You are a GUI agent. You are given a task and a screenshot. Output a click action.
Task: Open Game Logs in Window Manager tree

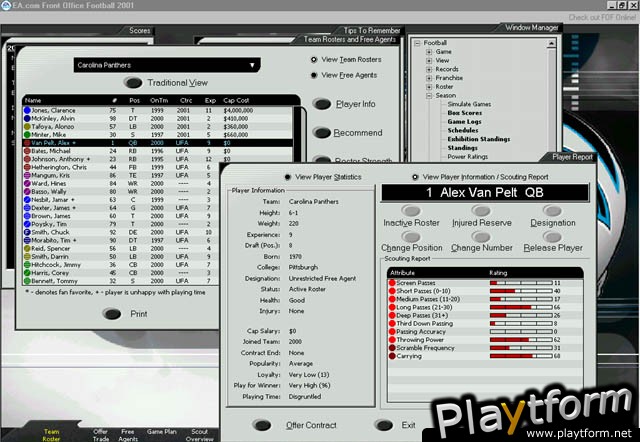[x=464, y=122]
